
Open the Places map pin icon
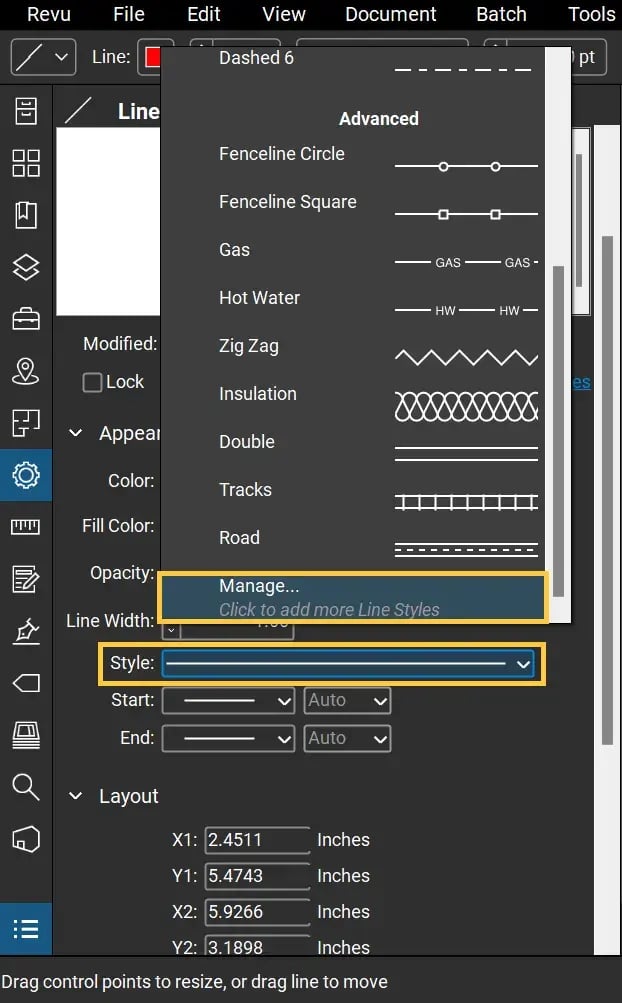pos(26,371)
